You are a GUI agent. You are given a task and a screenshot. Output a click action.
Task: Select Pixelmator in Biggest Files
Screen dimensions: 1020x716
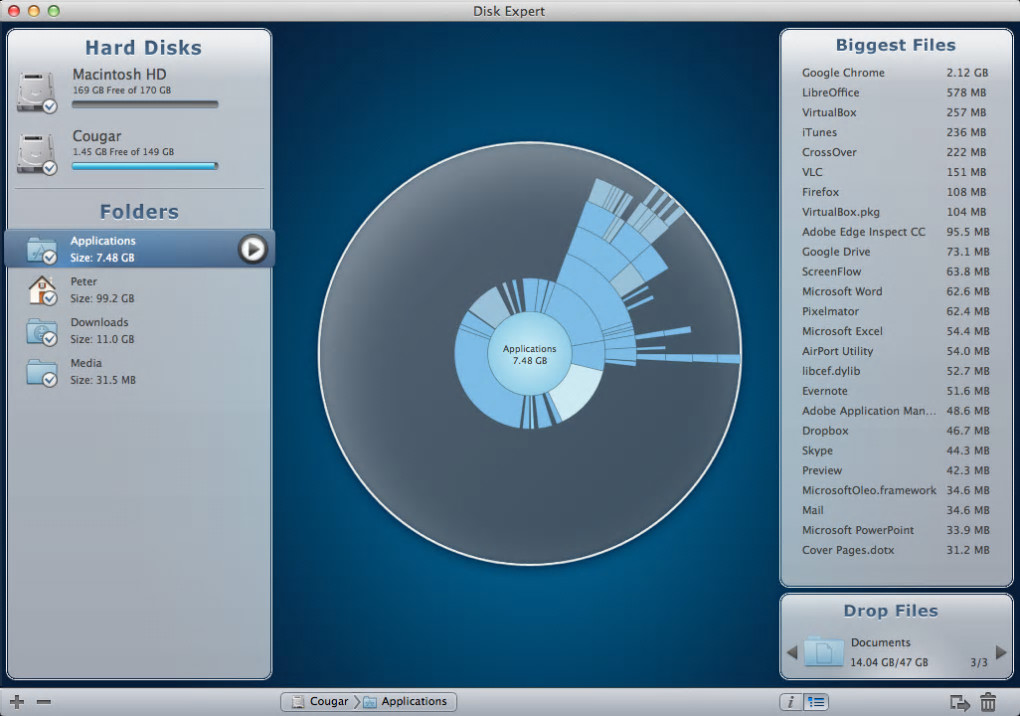pyautogui.click(x=895, y=312)
